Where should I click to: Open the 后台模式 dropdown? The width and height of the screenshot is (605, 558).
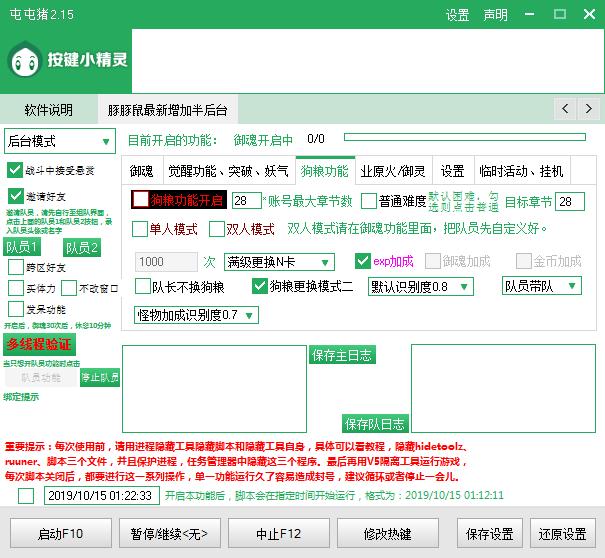pos(59,141)
